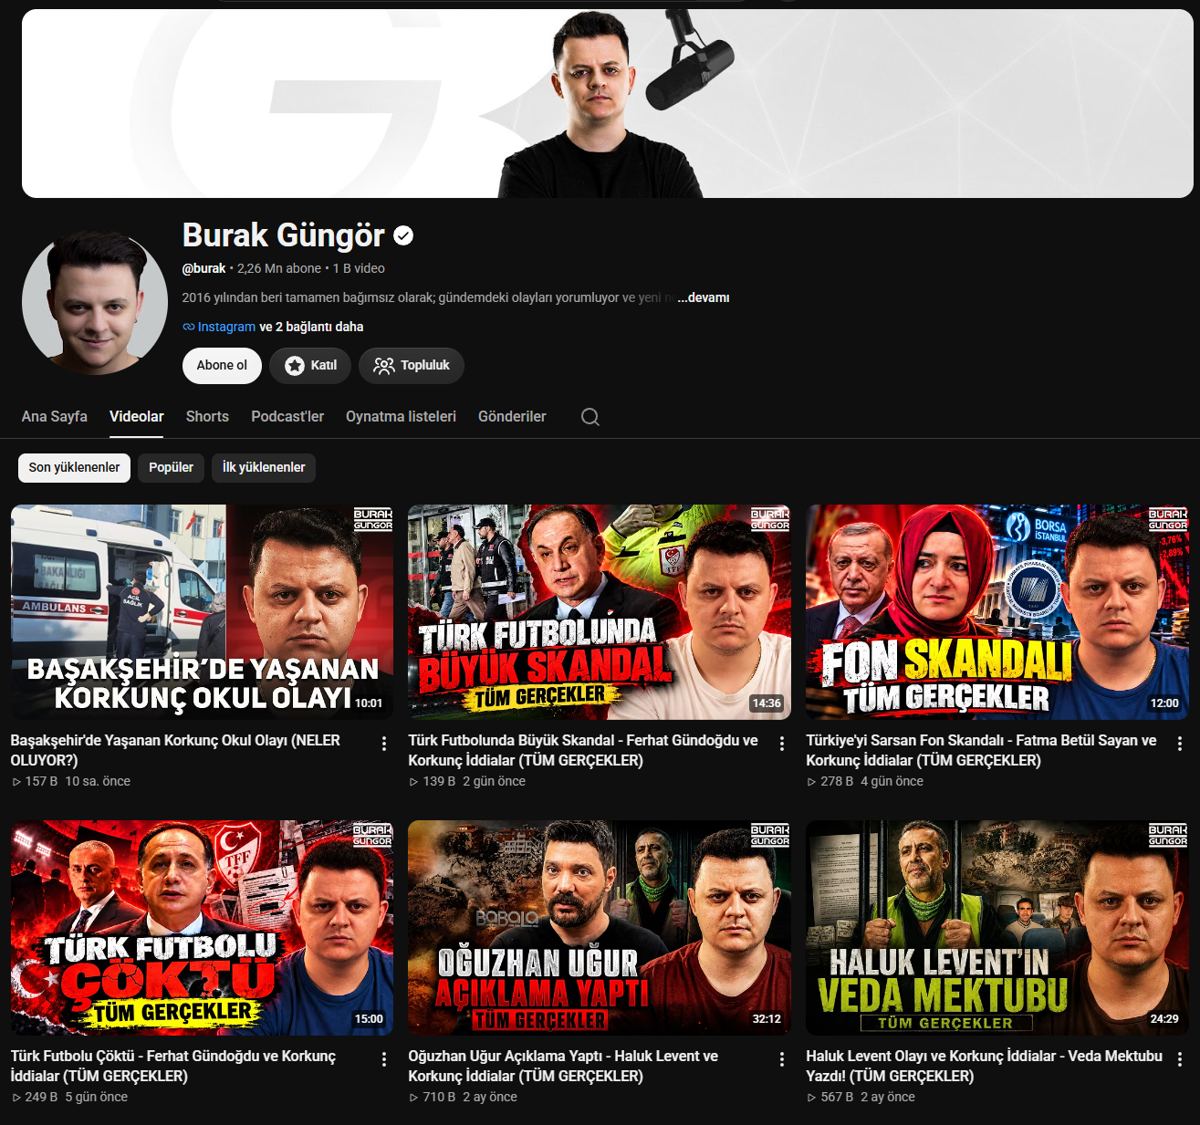The height and width of the screenshot is (1125, 1200).
Task: Sort videos by İlk yüklenenler chip
Action: click(264, 467)
